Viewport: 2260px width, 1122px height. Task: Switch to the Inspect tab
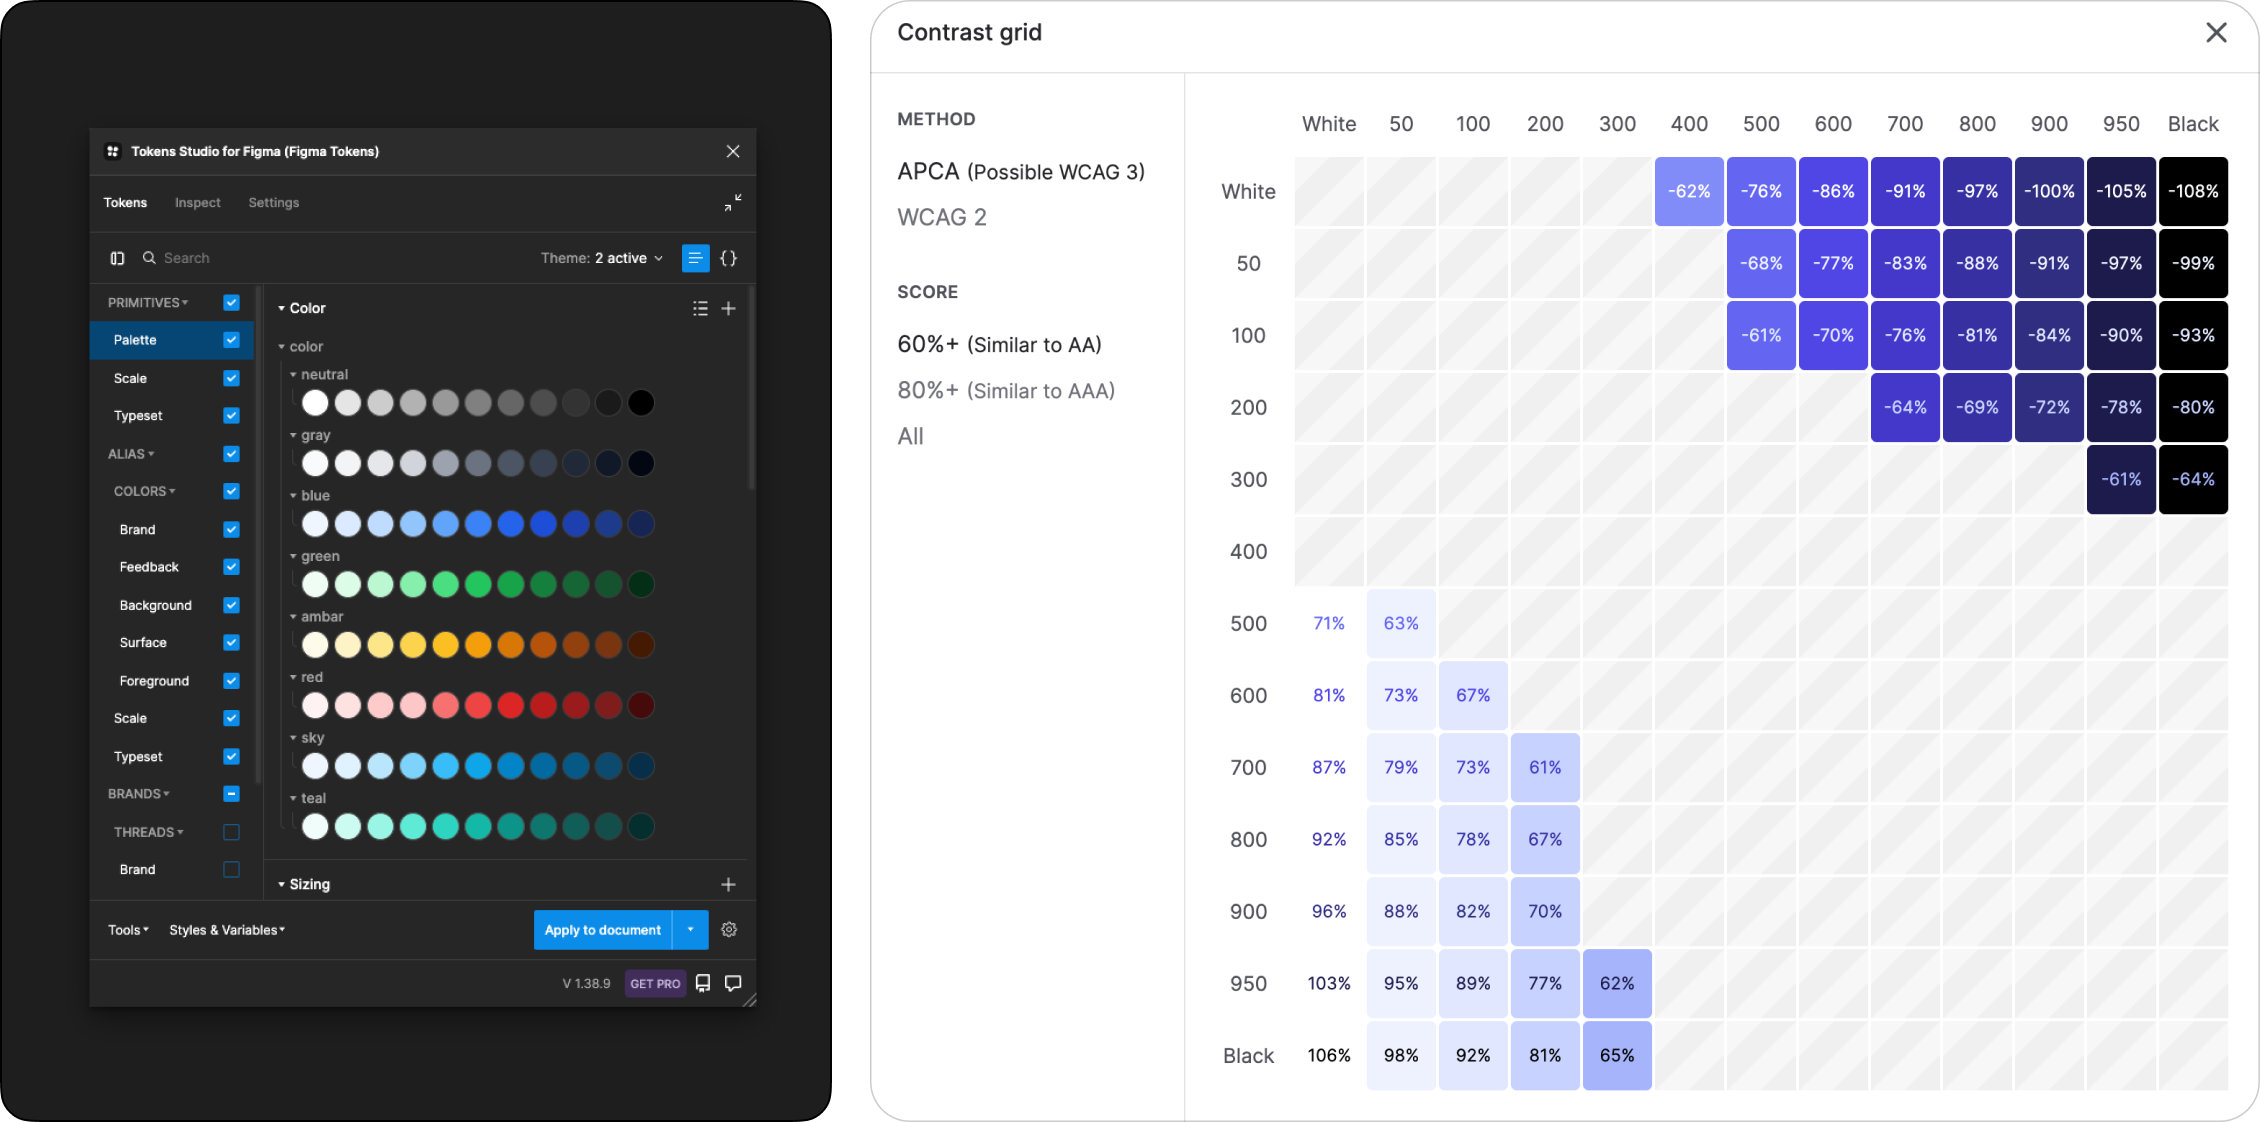coord(197,202)
